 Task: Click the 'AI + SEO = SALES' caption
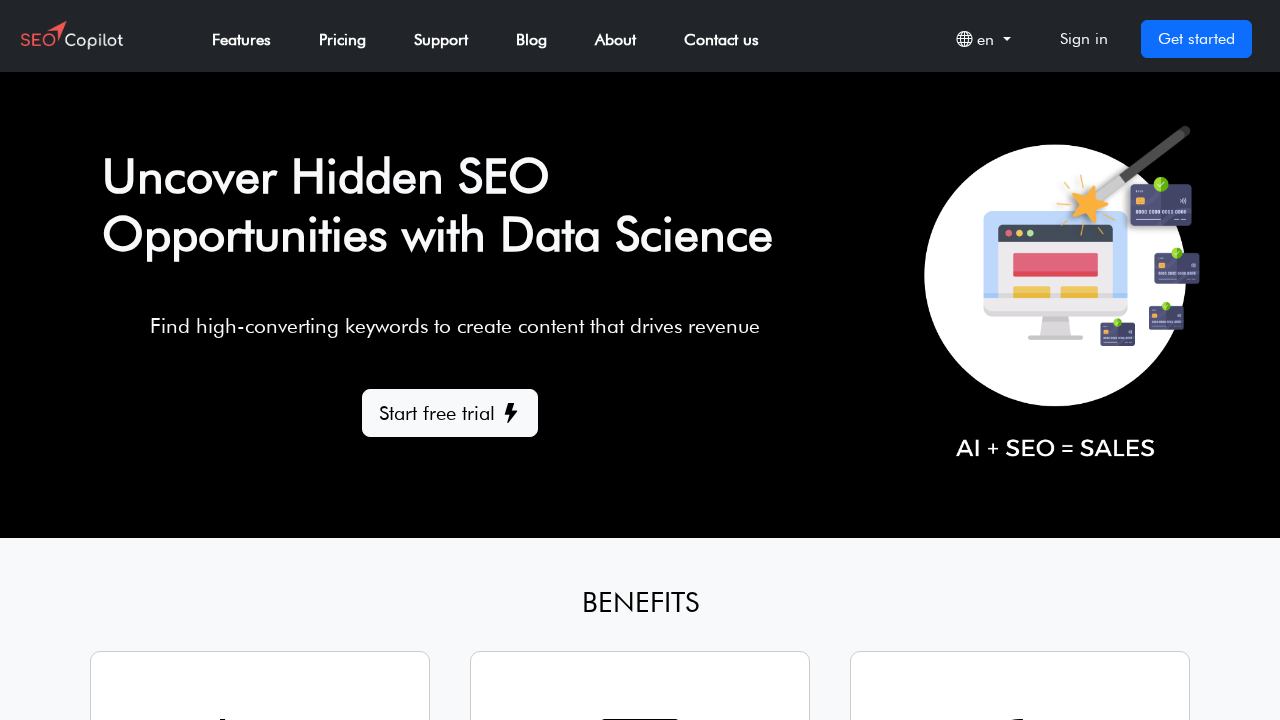1055,448
